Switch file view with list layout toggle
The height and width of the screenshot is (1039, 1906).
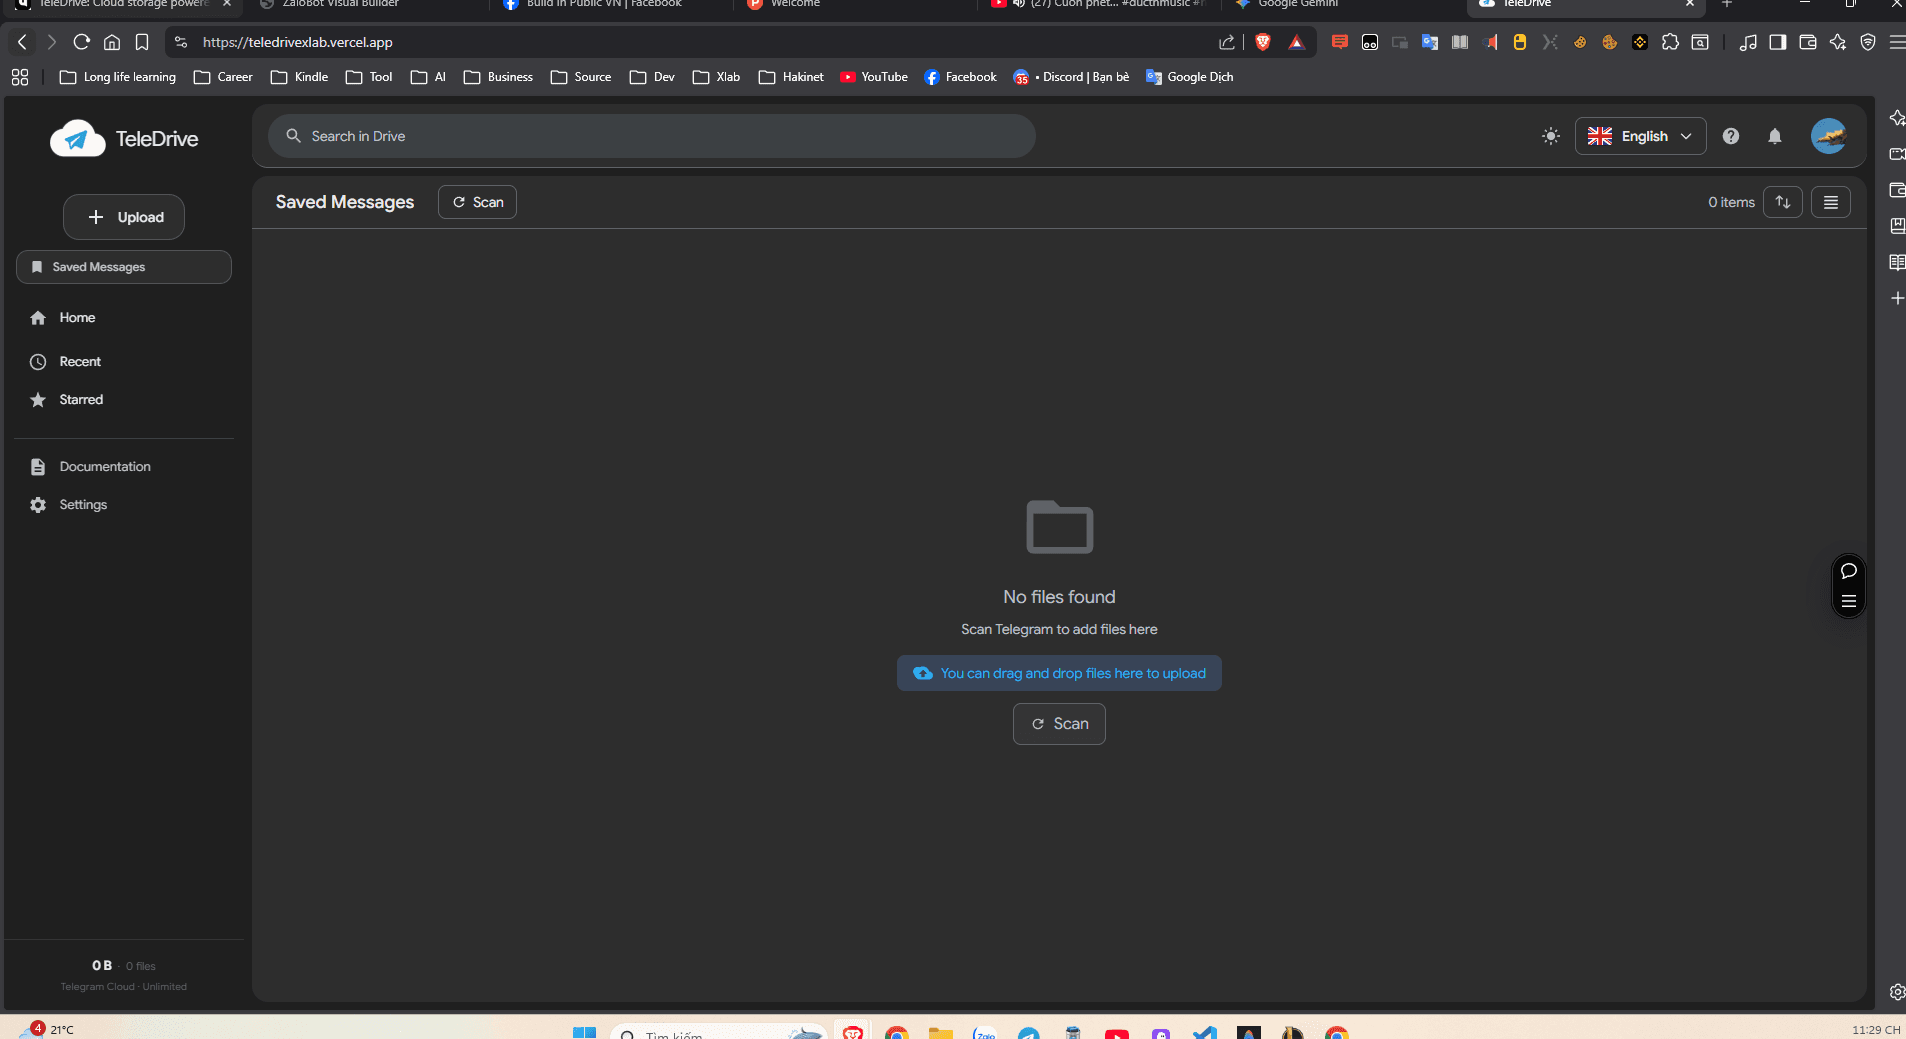(x=1830, y=202)
